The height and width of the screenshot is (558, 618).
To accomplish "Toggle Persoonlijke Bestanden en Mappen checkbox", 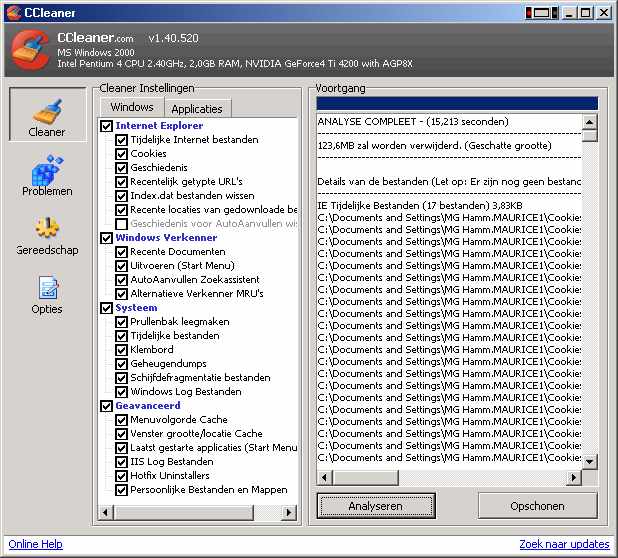I will (x=121, y=490).
